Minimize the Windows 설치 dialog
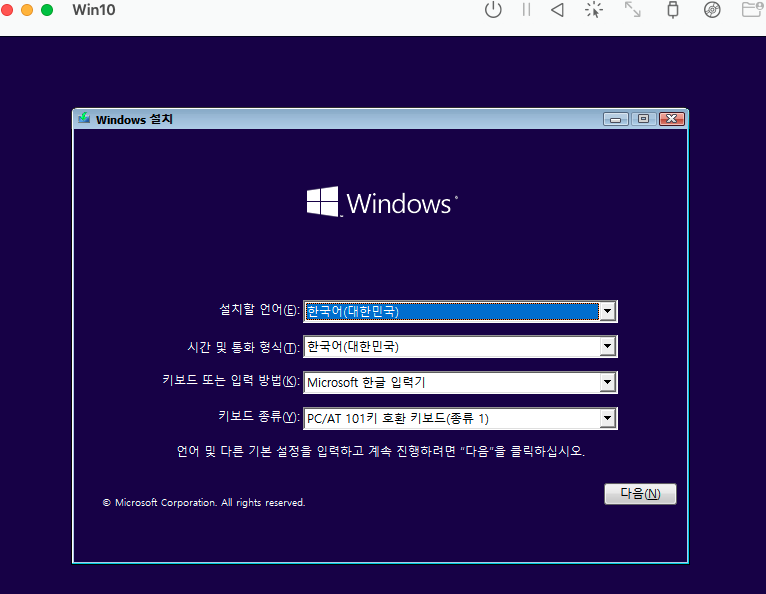766x594 pixels. 616,119
